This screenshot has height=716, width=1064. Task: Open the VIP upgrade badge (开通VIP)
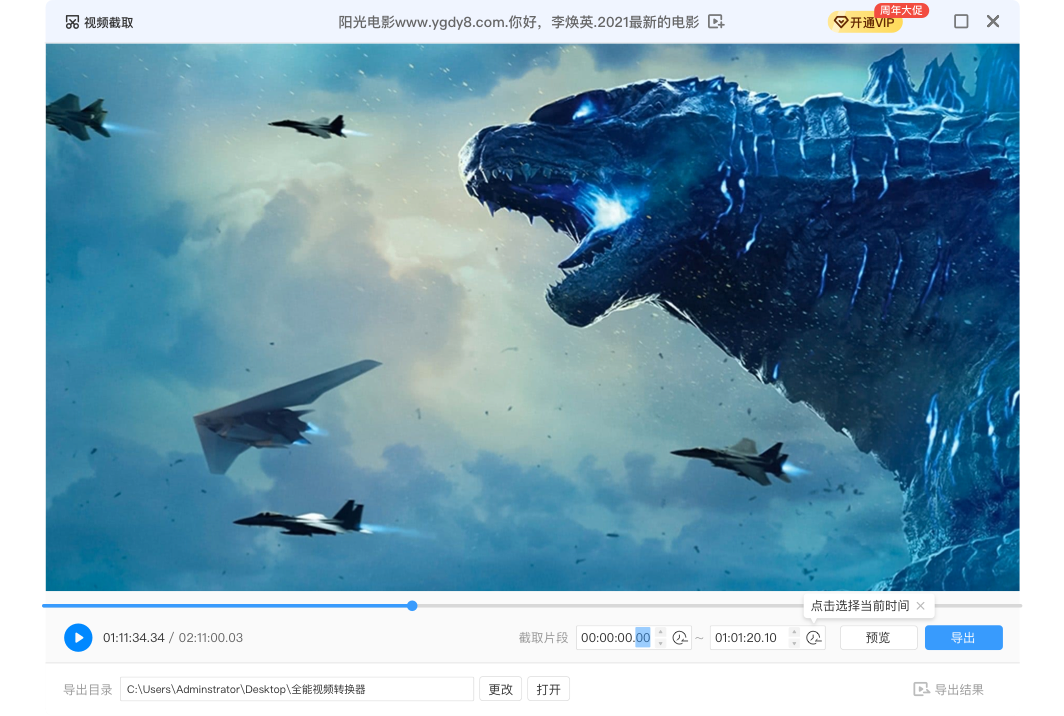864,22
